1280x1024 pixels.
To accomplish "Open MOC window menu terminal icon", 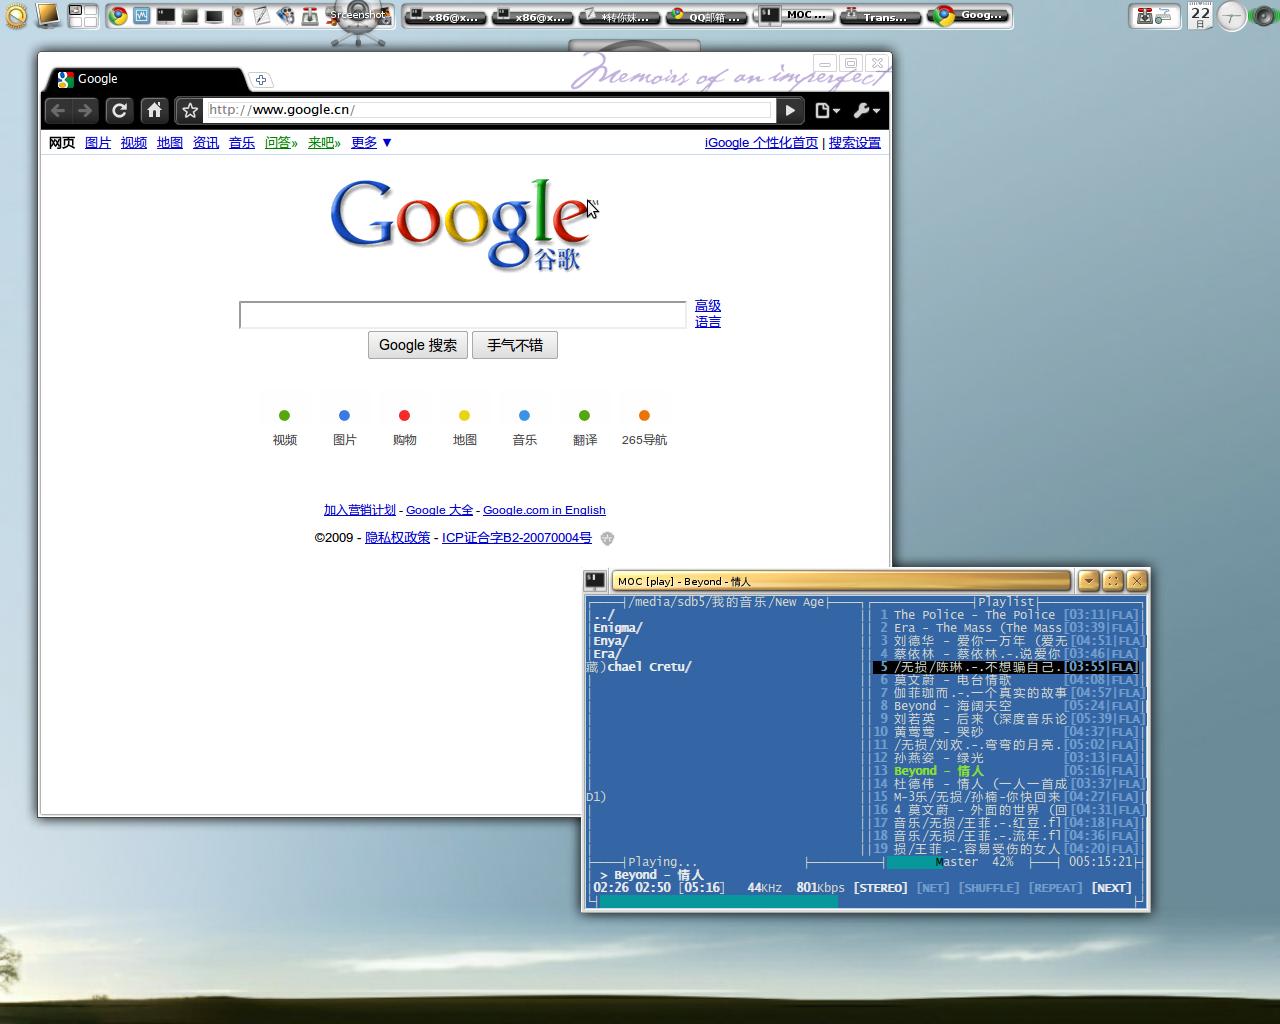I will 595,580.
